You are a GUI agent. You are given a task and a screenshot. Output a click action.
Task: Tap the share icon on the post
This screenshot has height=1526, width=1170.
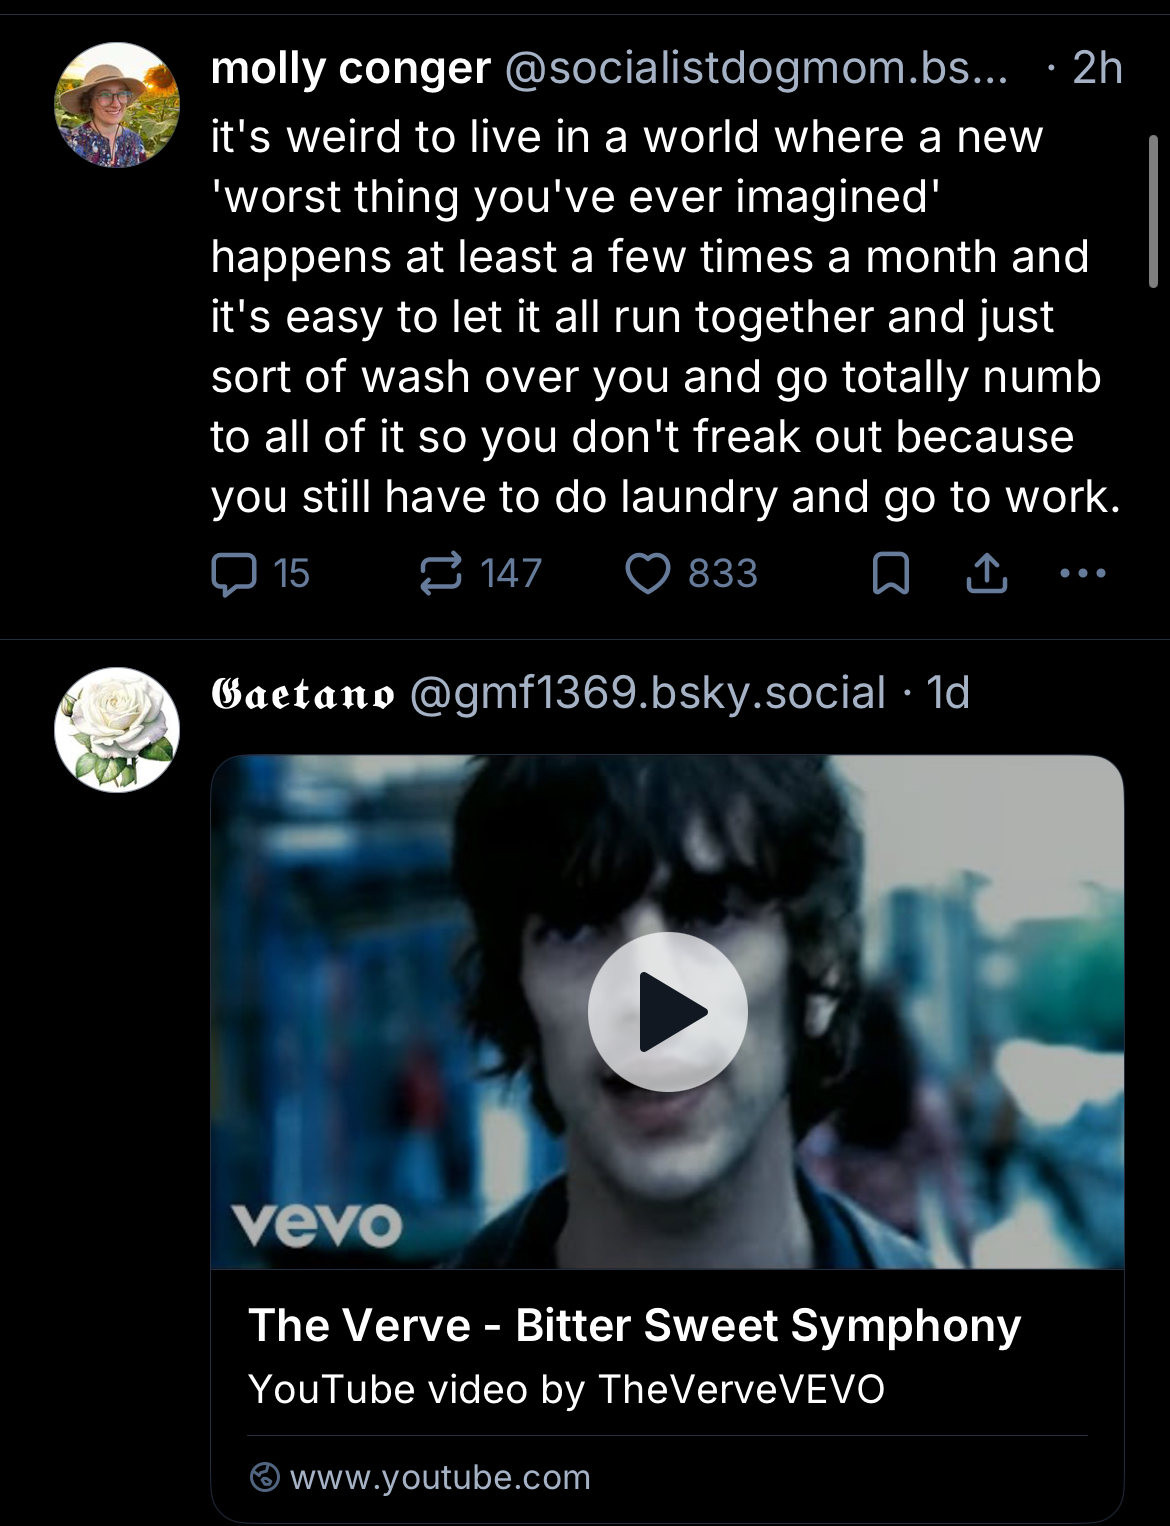click(x=986, y=574)
